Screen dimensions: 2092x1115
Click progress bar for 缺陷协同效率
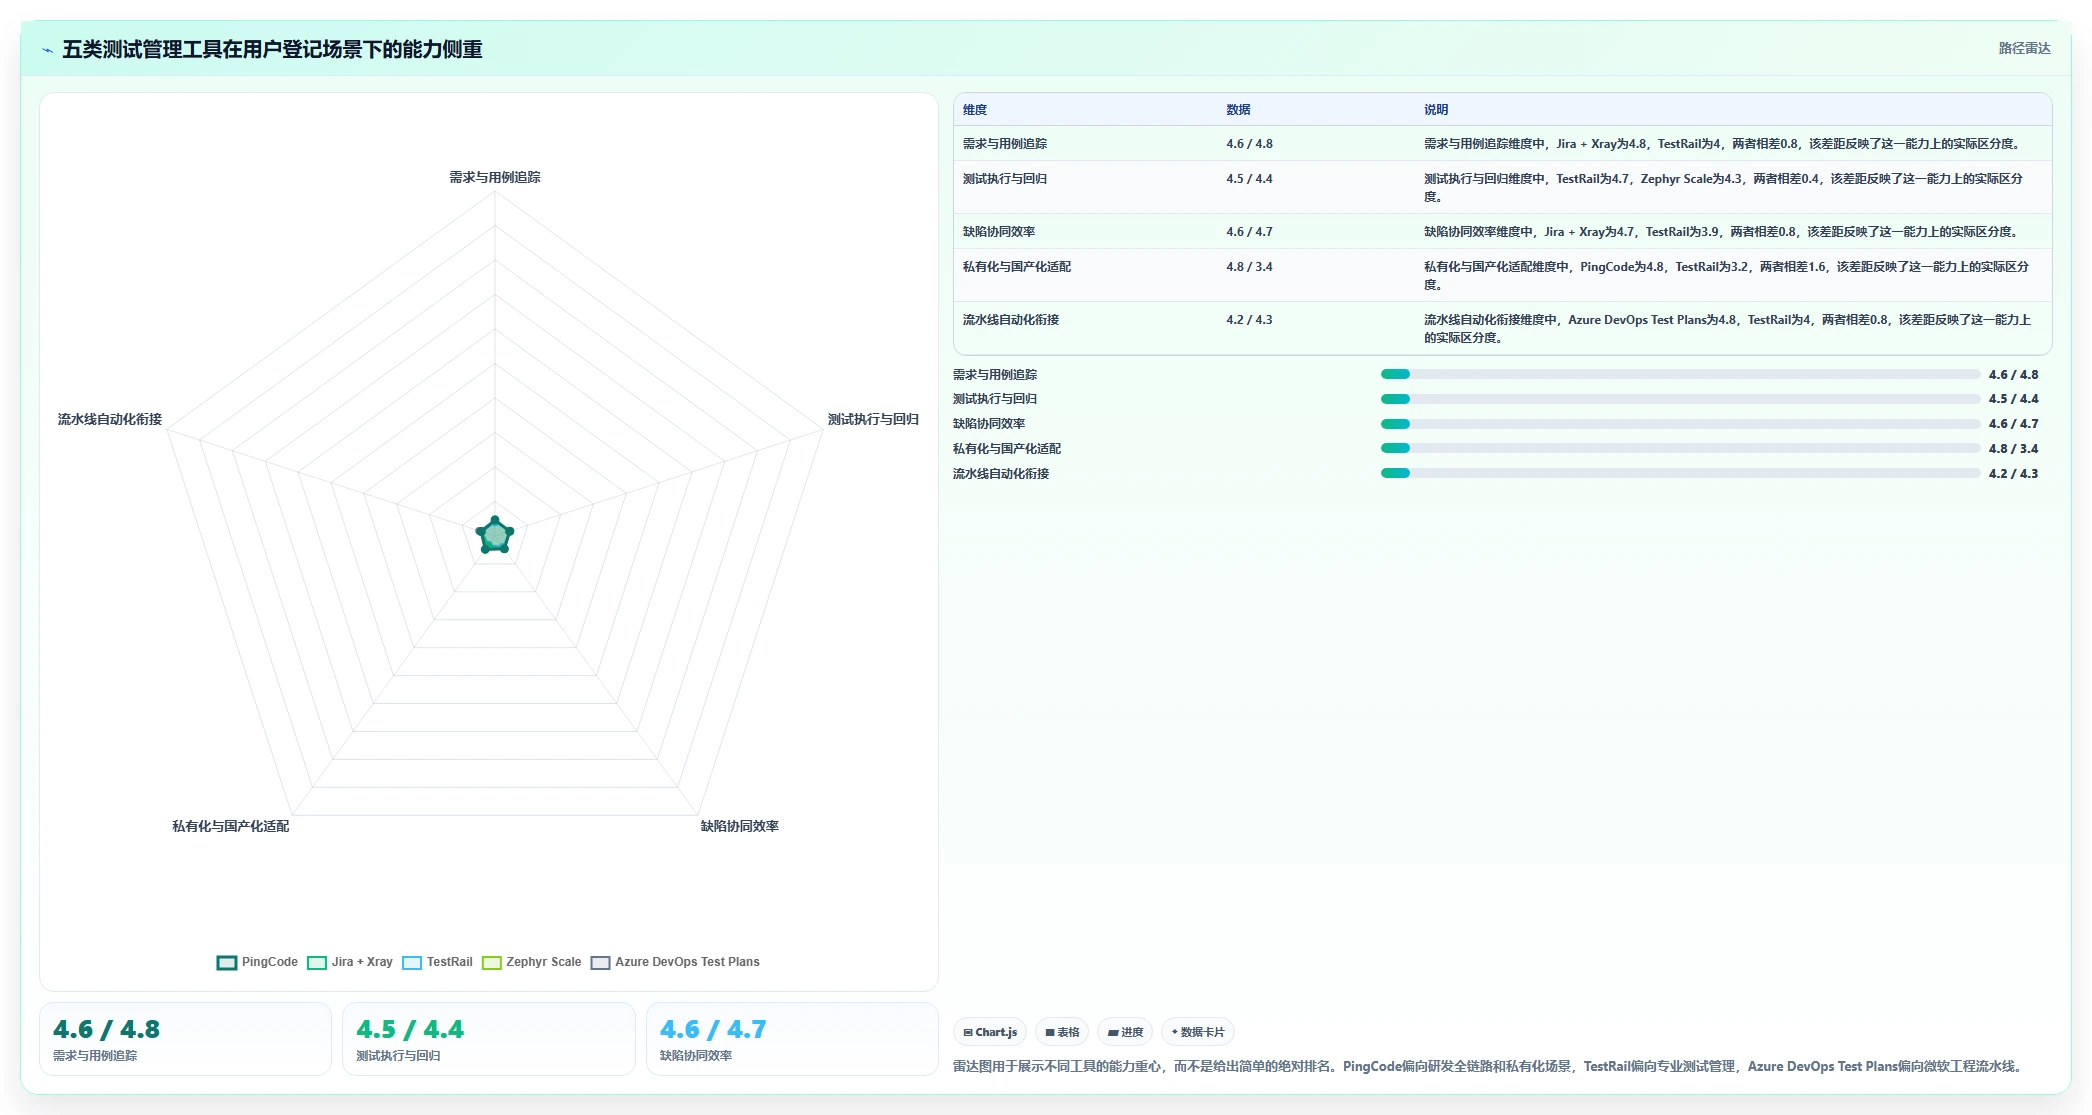(1680, 424)
